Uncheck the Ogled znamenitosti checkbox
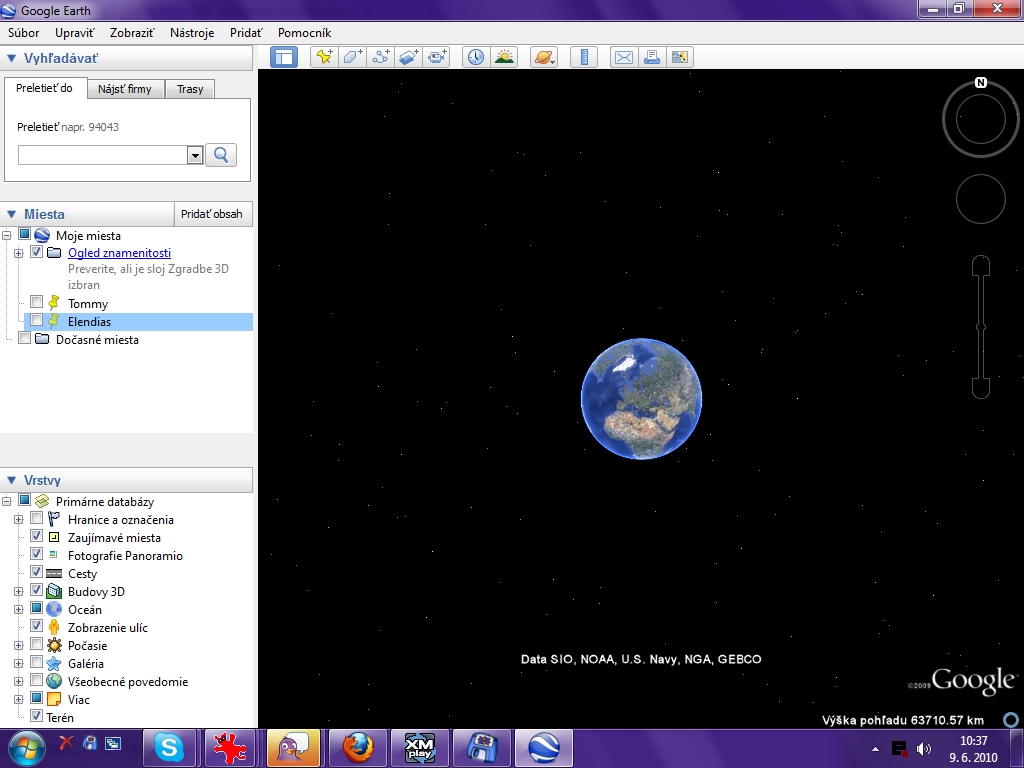This screenshot has width=1024, height=768. pyautogui.click(x=37, y=251)
